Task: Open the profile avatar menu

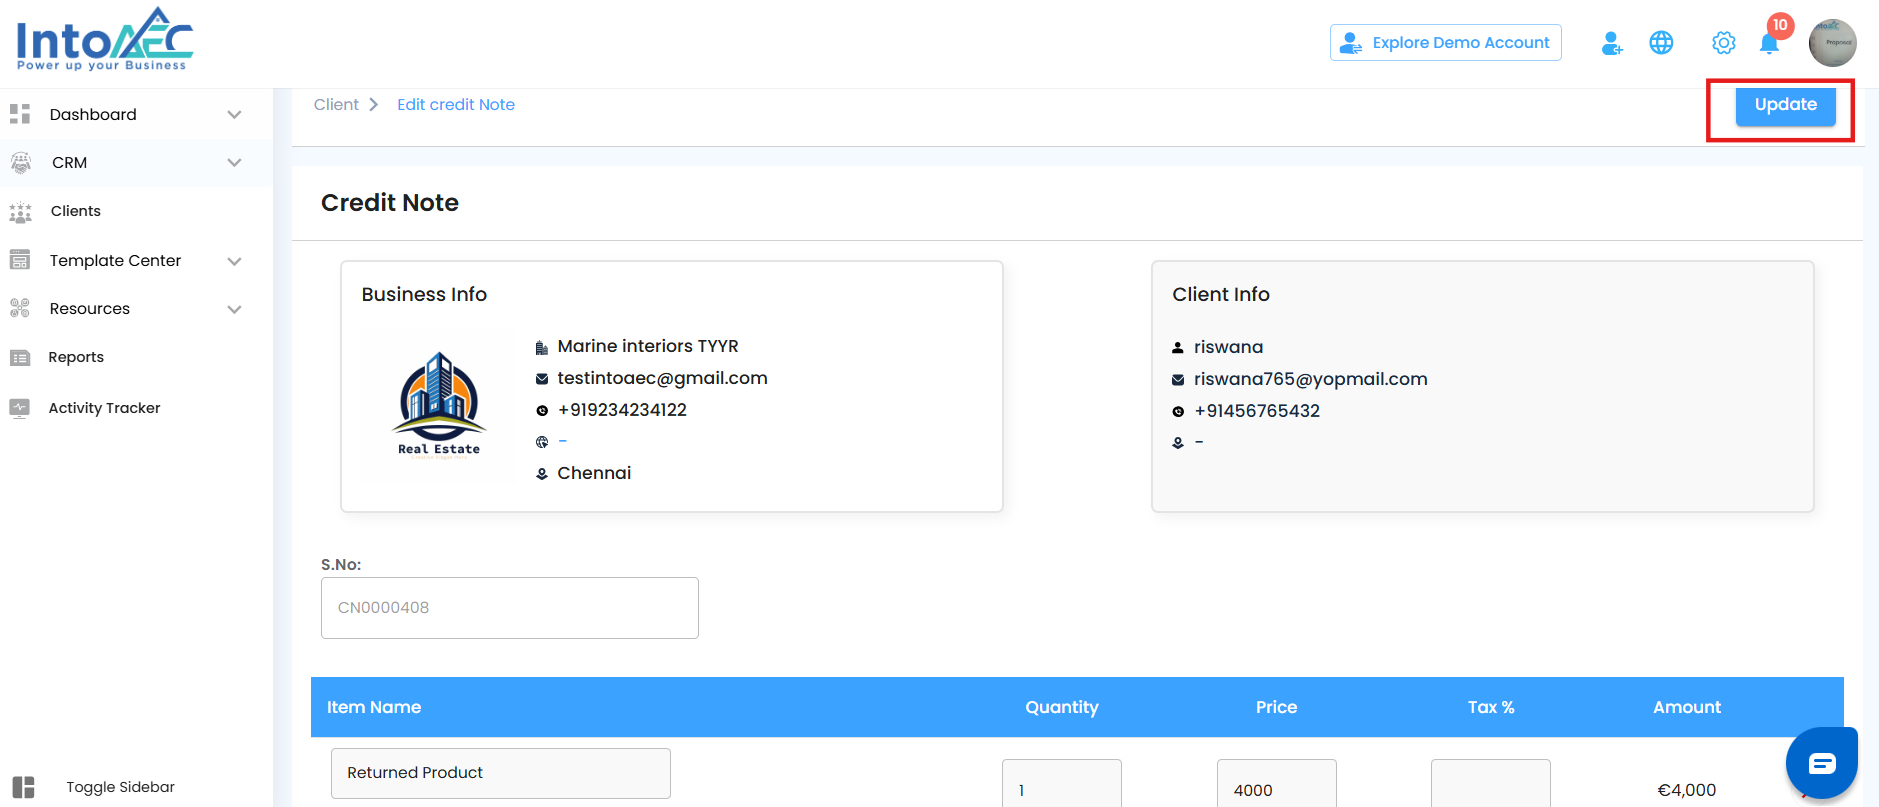Action: pos(1832,43)
